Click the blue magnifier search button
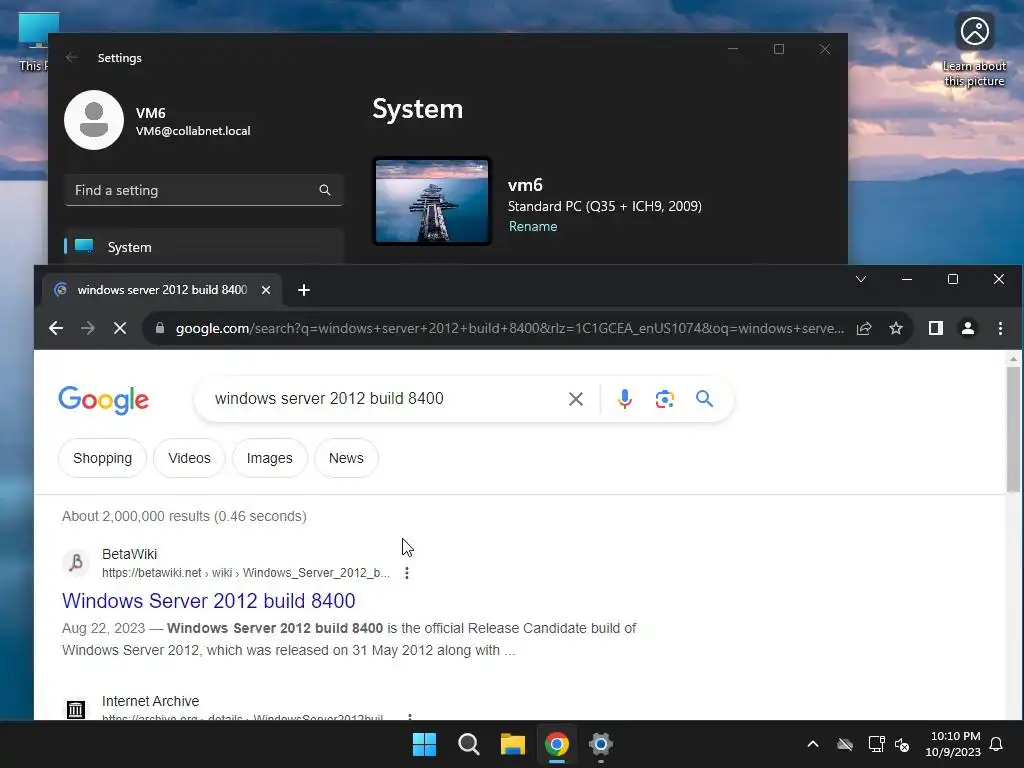The height and width of the screenshot is (768, 1024). (x=704, y=398)
